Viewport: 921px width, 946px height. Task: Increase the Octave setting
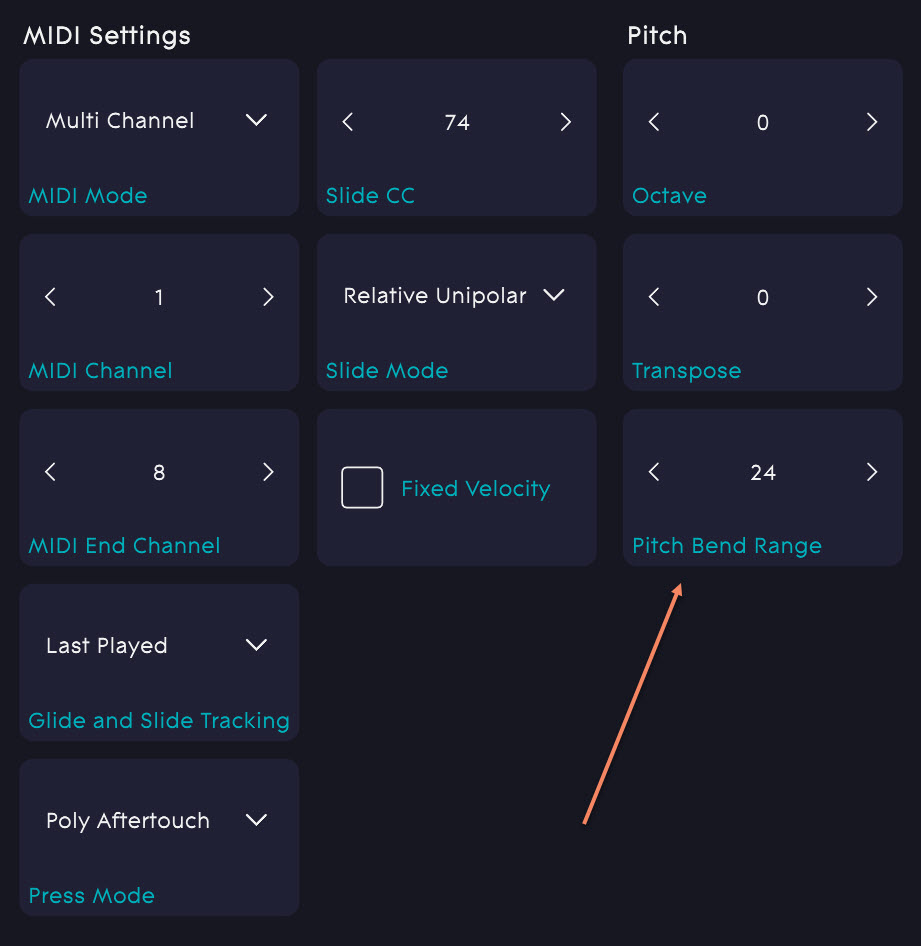pos(871,122)
